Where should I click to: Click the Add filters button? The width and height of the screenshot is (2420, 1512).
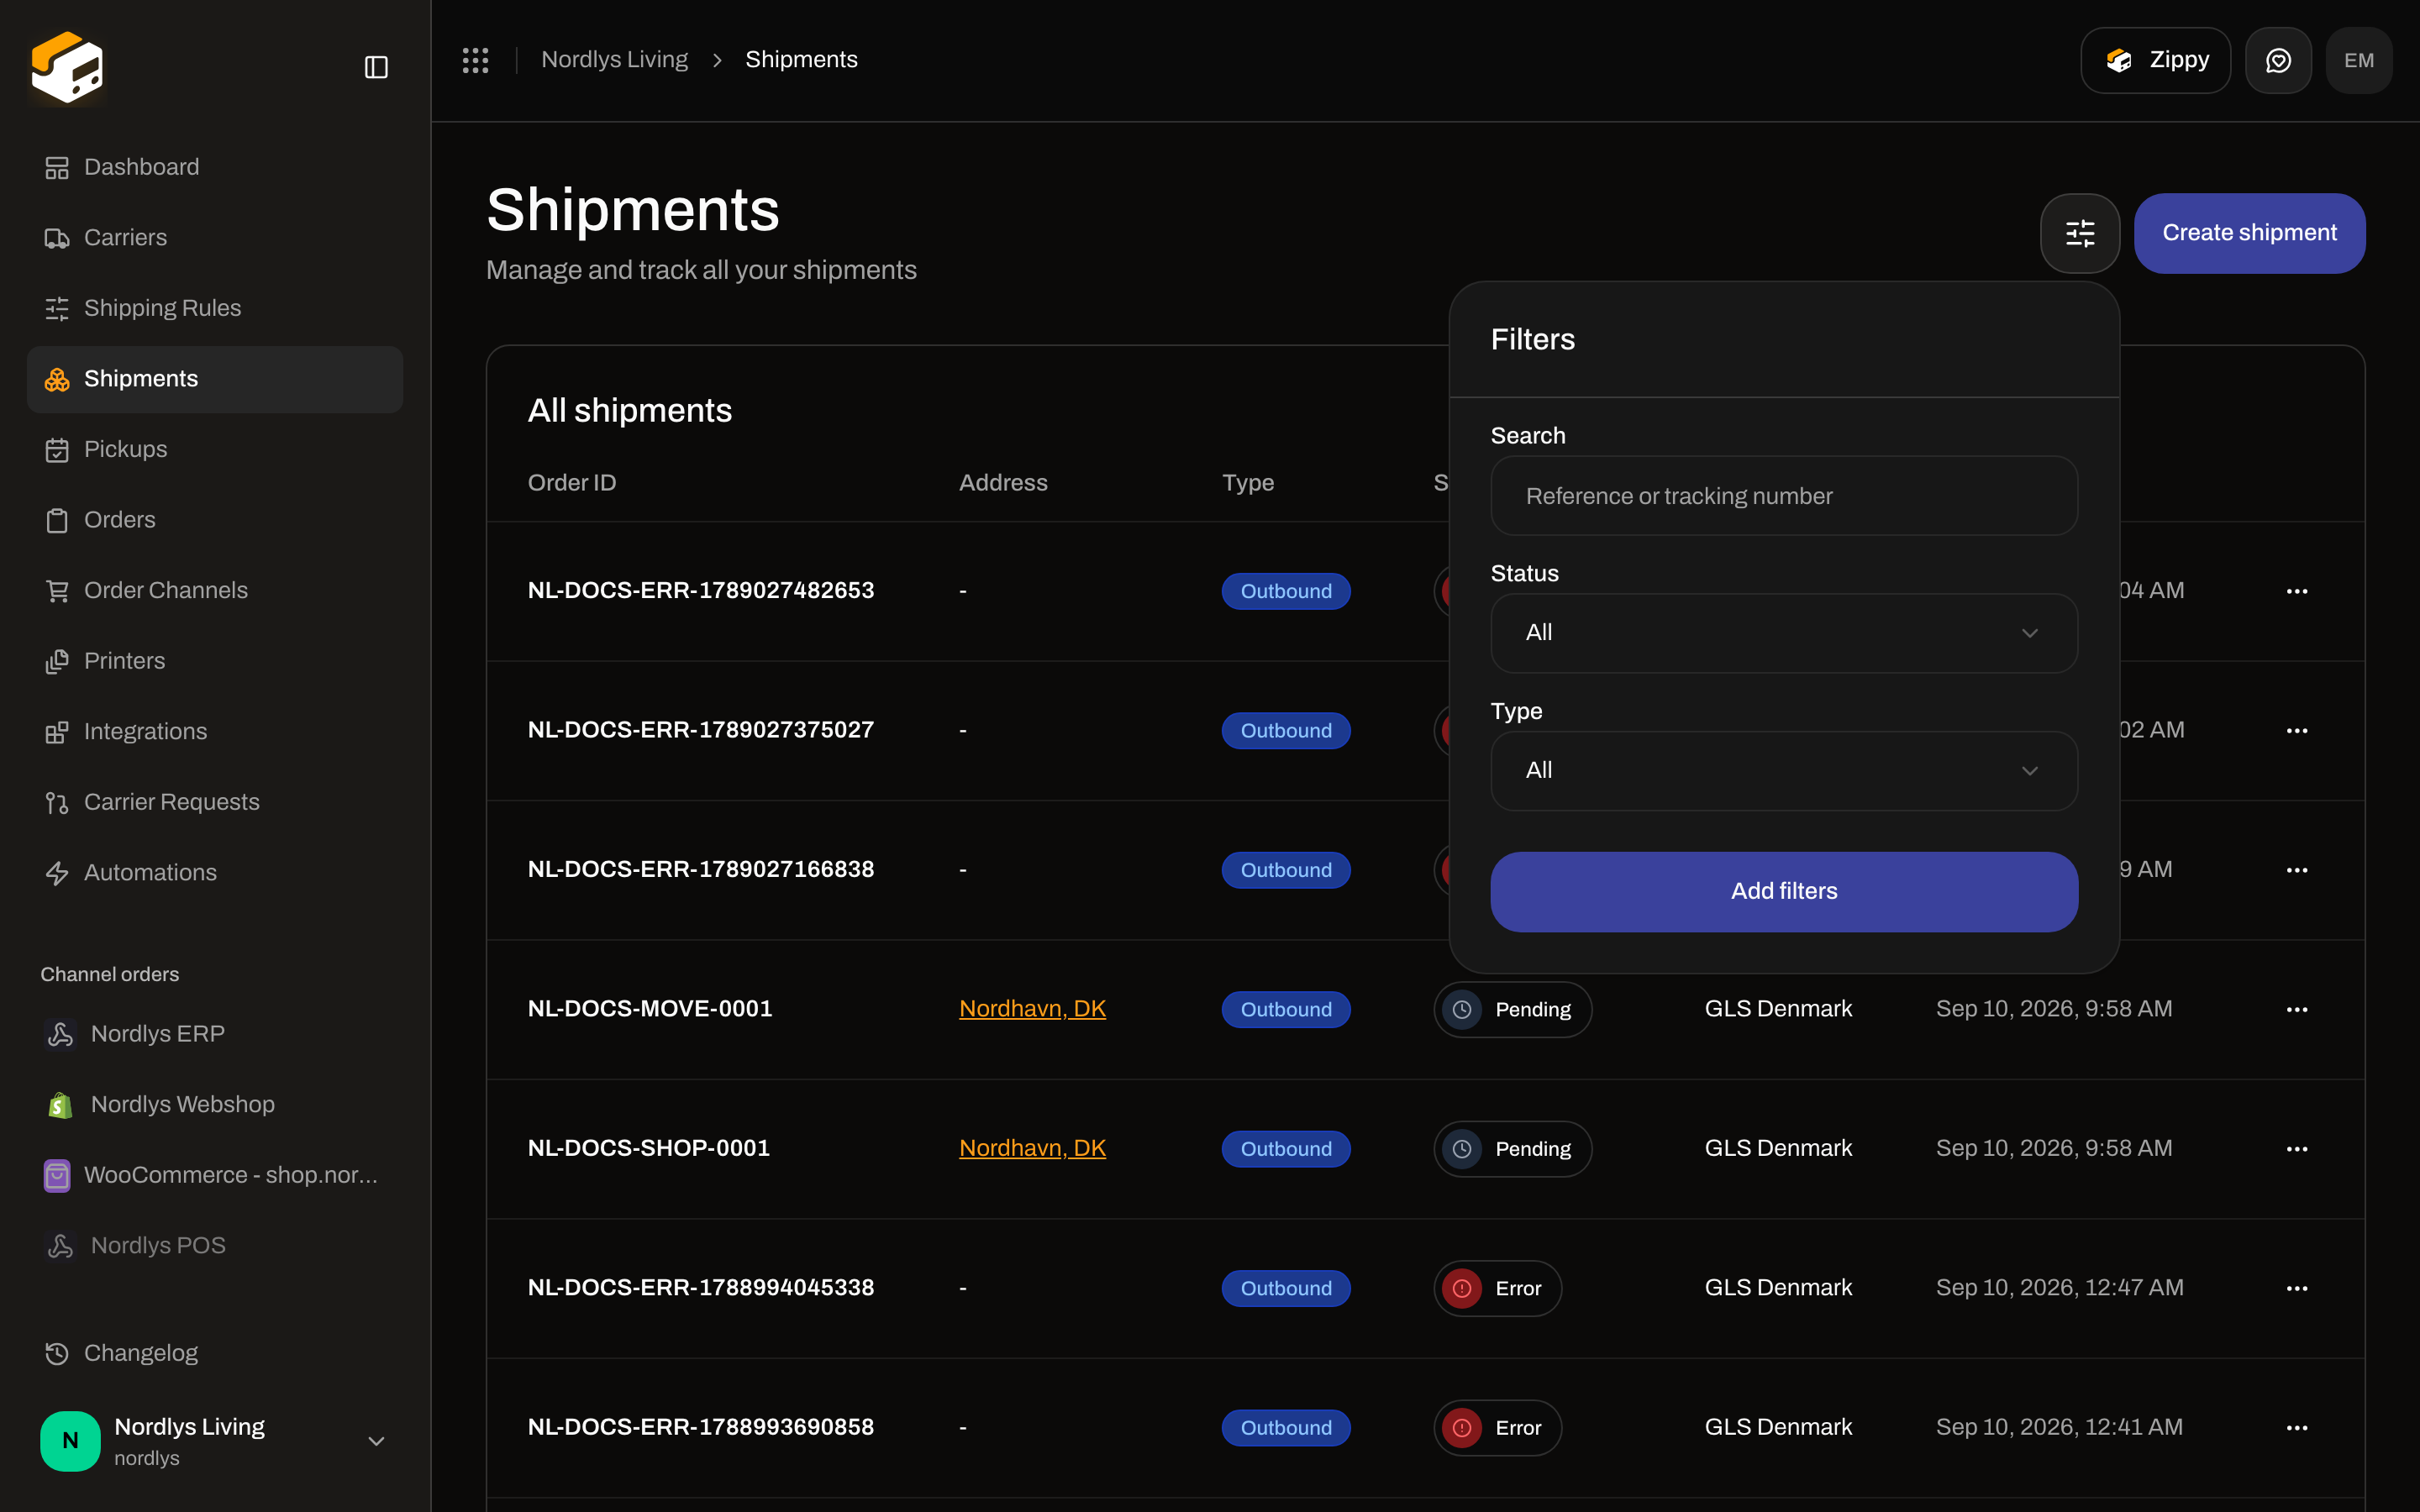[1784, 892]
